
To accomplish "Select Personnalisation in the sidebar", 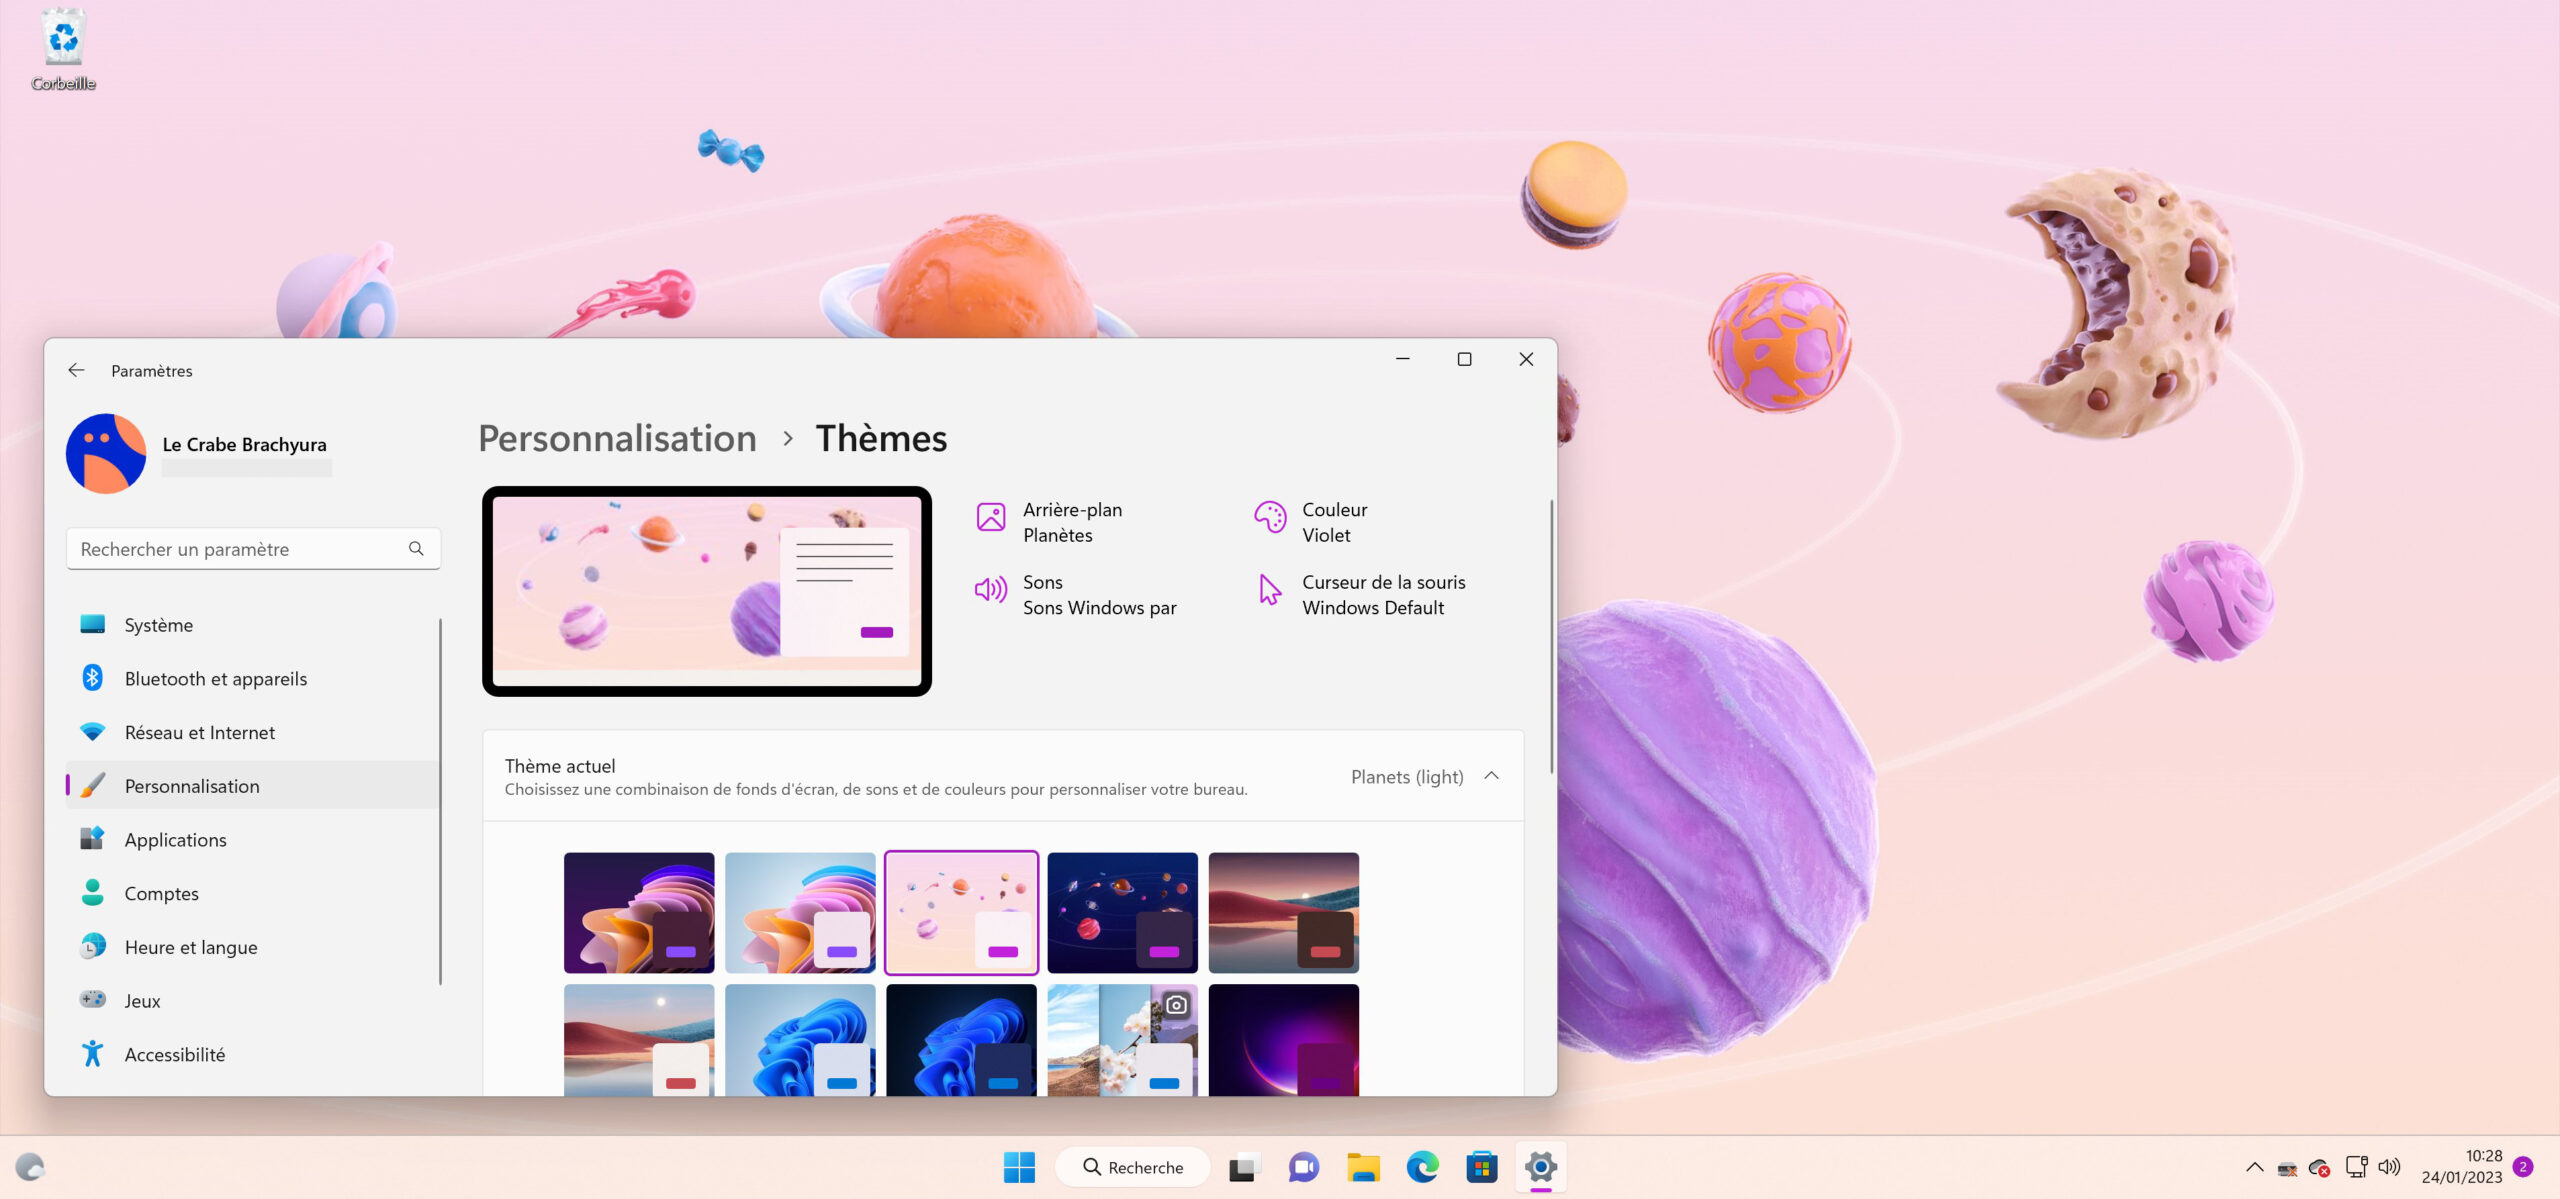I will click(252, 786).
